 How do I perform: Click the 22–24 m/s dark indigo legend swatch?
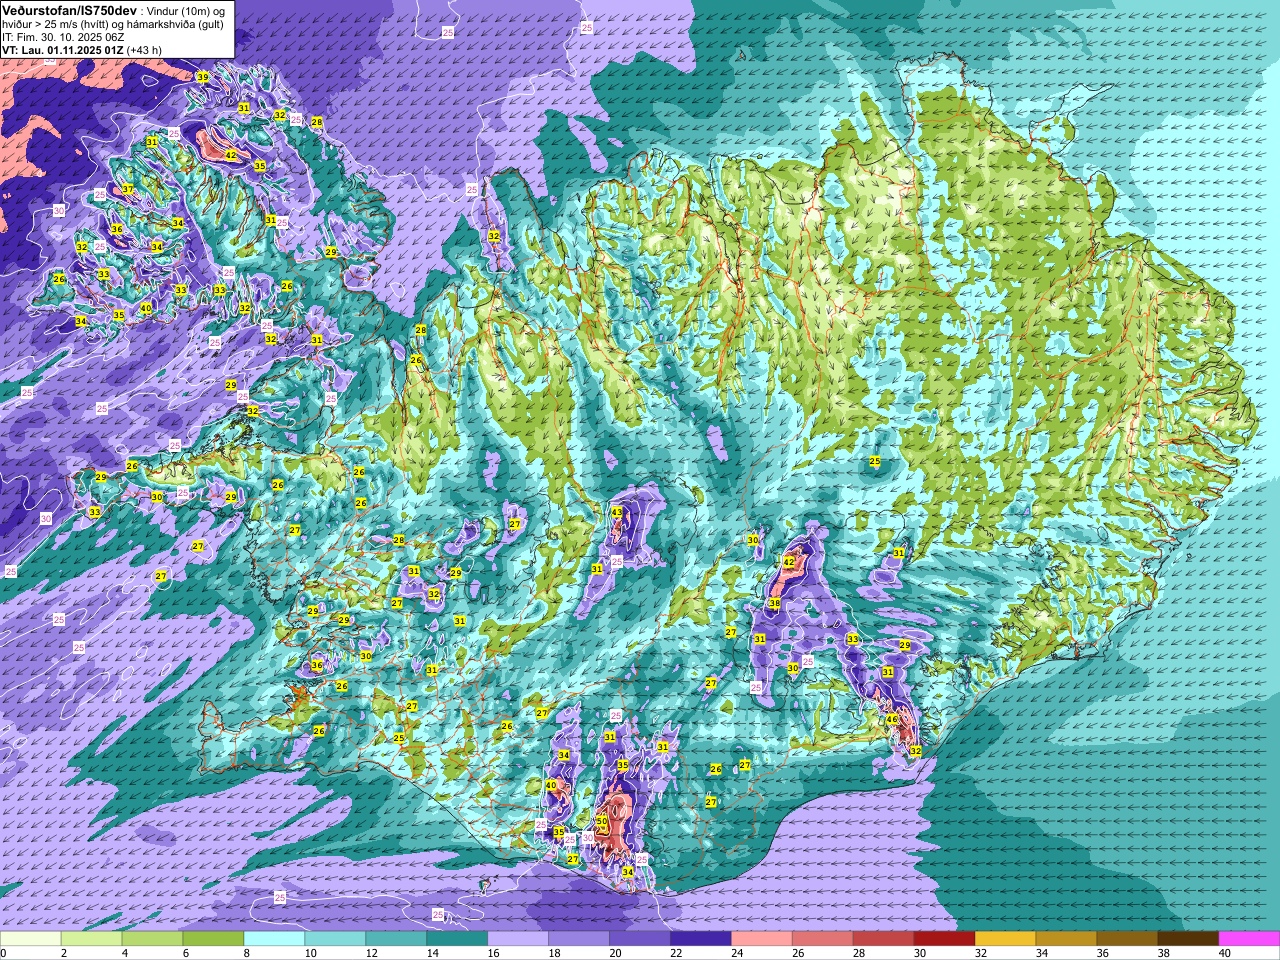click(x=701, y=939)
